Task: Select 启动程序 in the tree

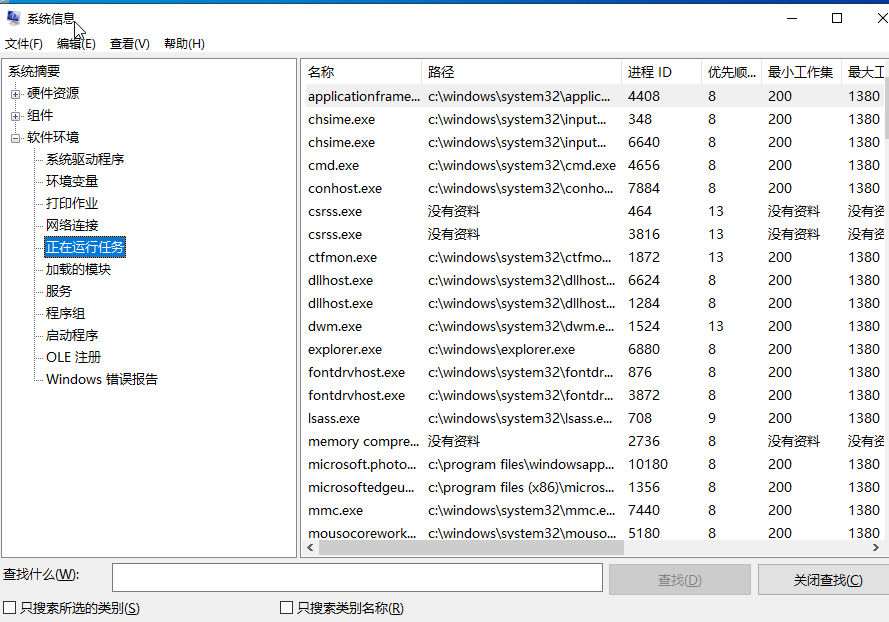Action: (x=72, y=336)
